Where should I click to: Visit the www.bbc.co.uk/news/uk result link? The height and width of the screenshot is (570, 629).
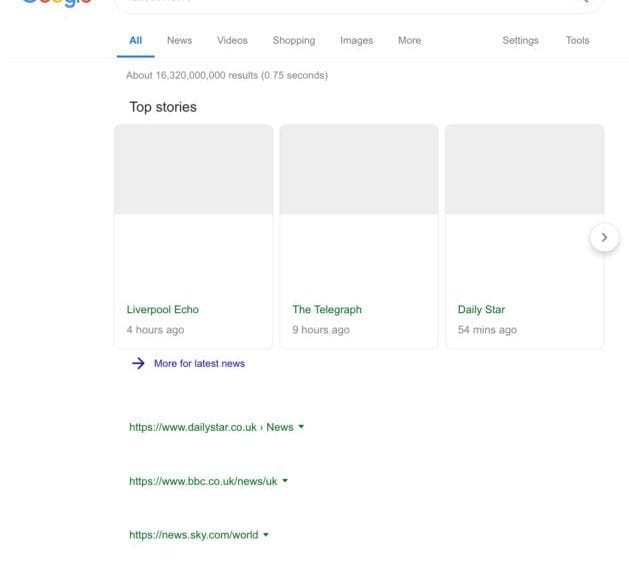[203, 481]
